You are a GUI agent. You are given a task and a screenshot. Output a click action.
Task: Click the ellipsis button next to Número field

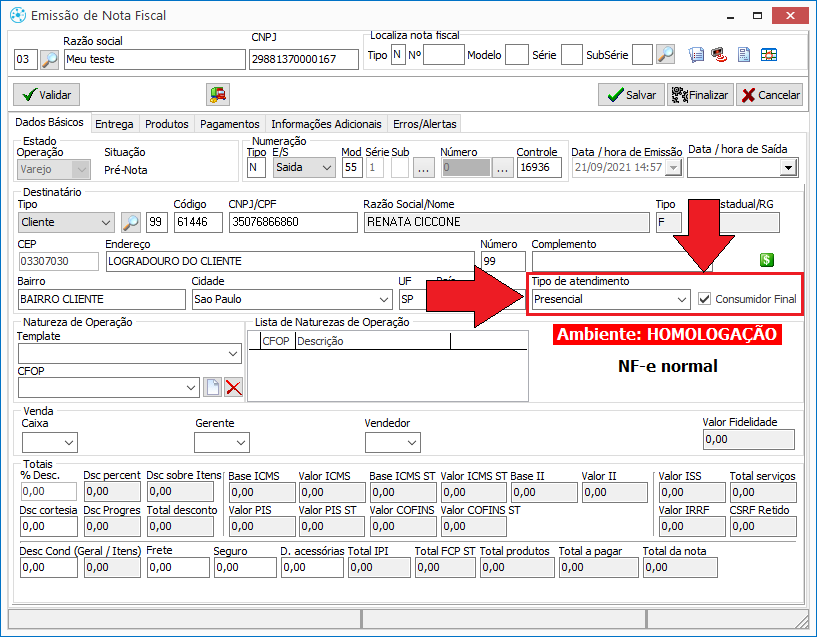click(x=502, y=168)
